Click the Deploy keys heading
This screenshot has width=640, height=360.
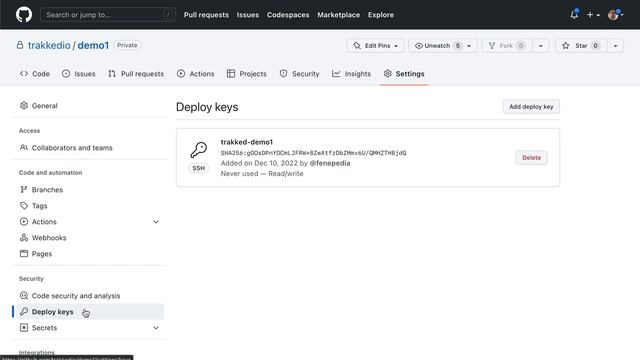pos(207,107)
